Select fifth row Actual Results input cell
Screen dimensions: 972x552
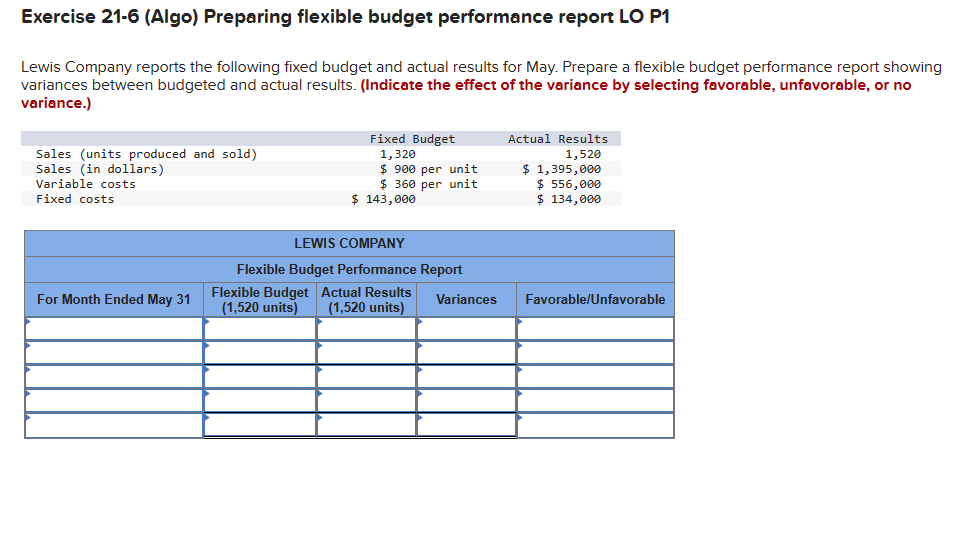click(x=366, y=425)
